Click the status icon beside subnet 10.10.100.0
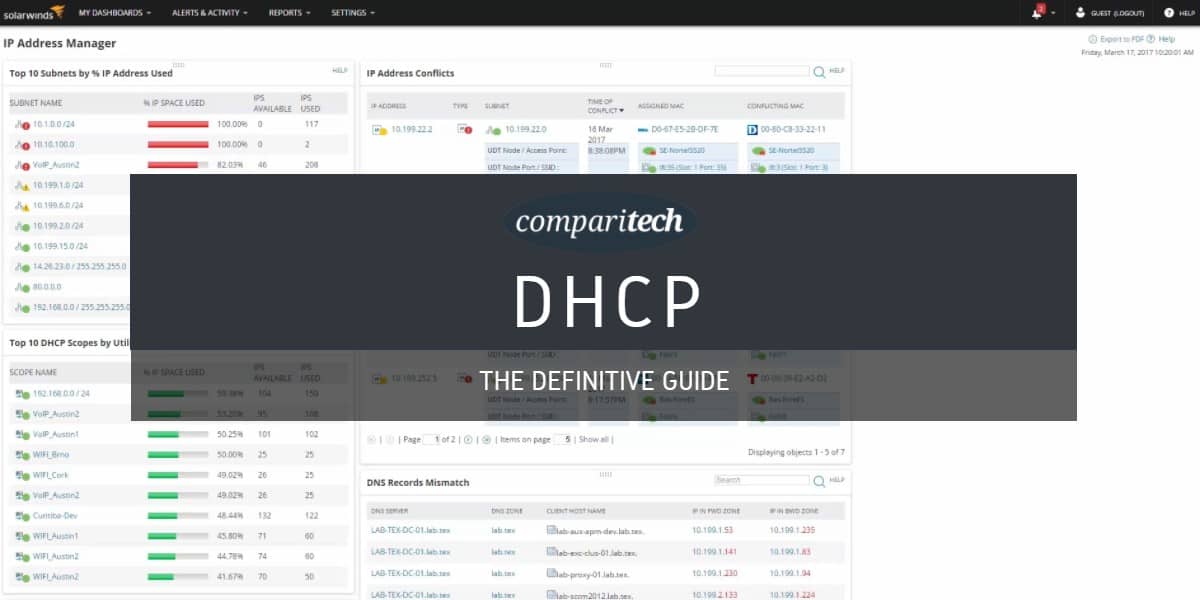The height and width of the screenshot is (600, 1200). pos(22,145)
